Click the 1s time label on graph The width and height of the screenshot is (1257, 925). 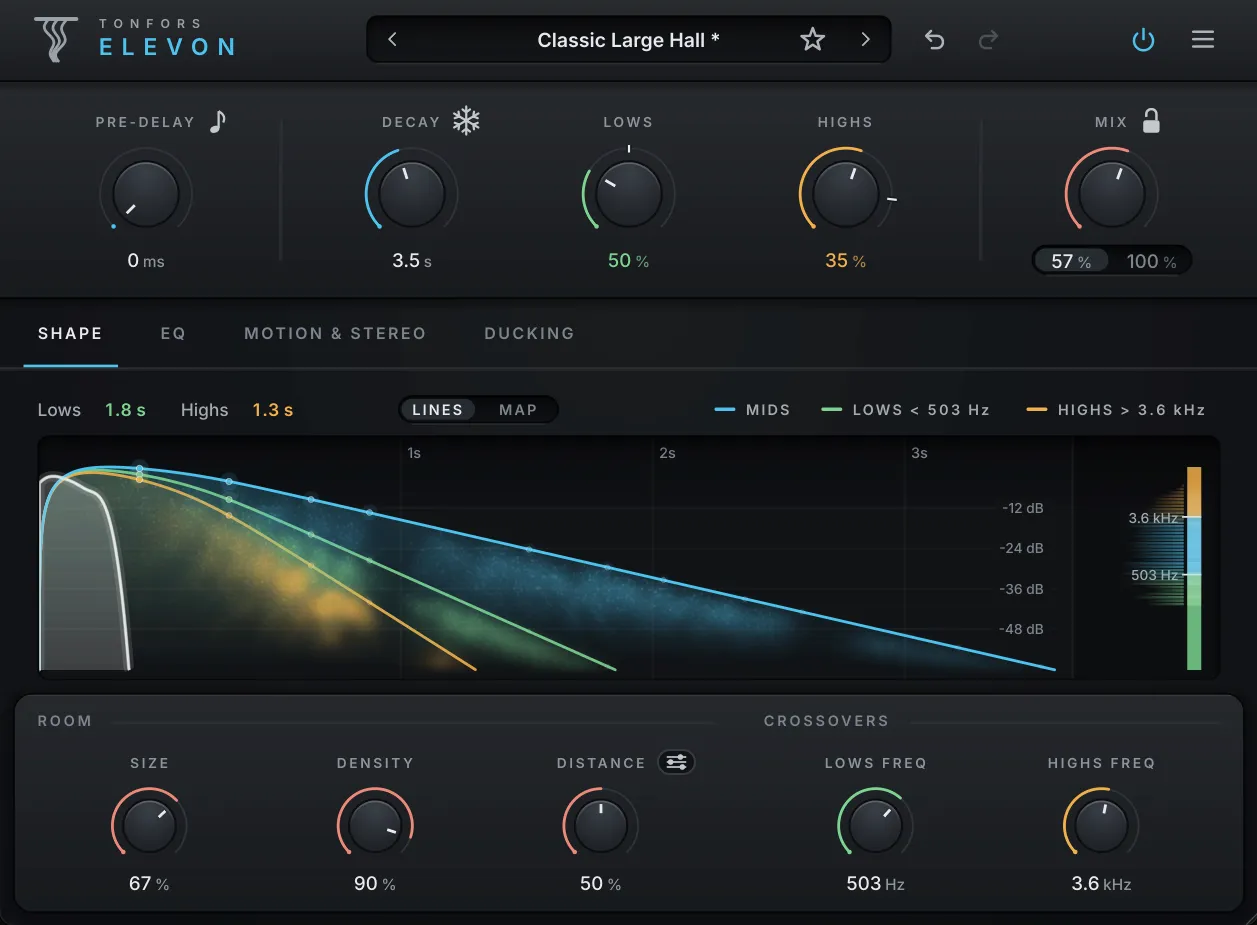(x=414, y=453)
